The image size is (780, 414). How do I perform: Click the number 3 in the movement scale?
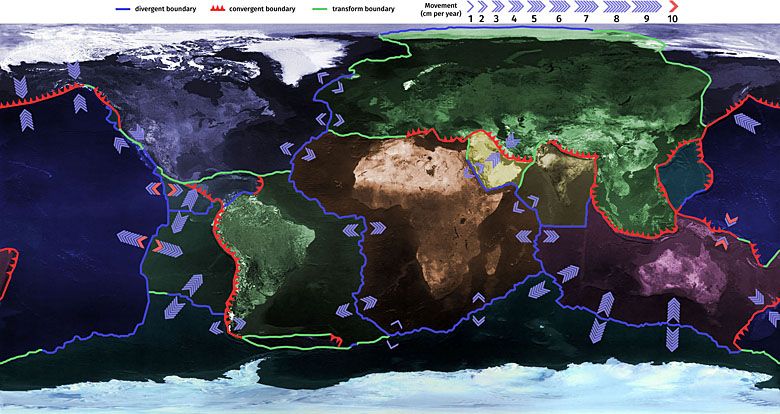point(495,19)
